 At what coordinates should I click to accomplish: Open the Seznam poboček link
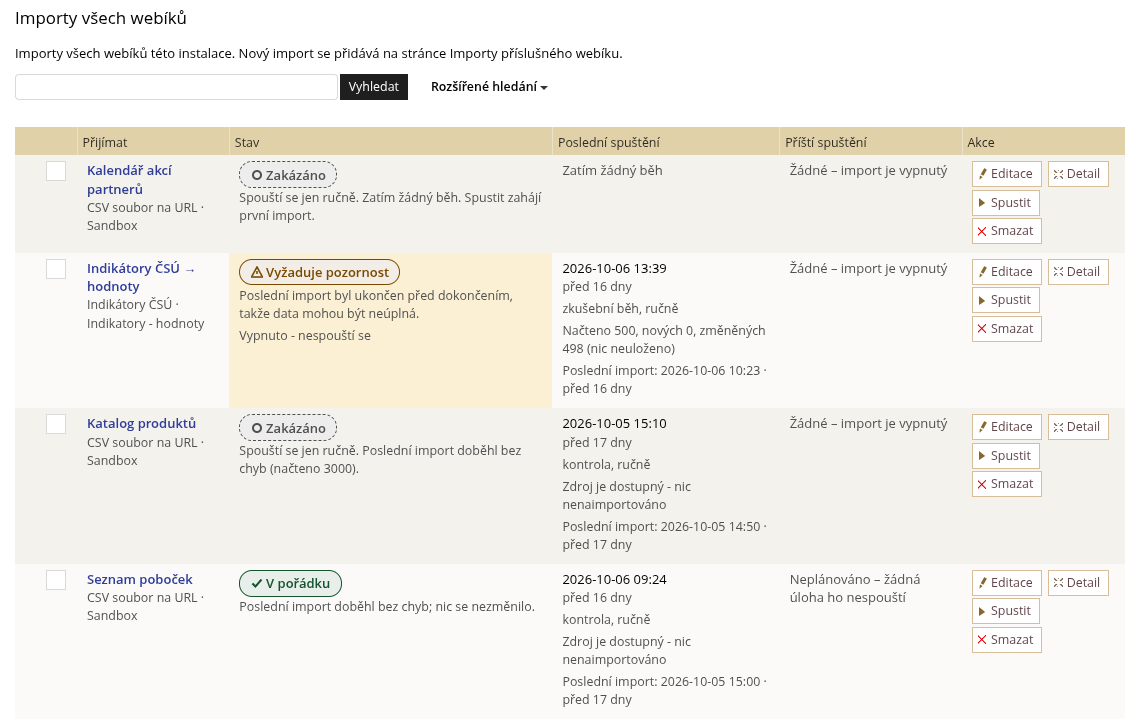(x=140, y=579)
